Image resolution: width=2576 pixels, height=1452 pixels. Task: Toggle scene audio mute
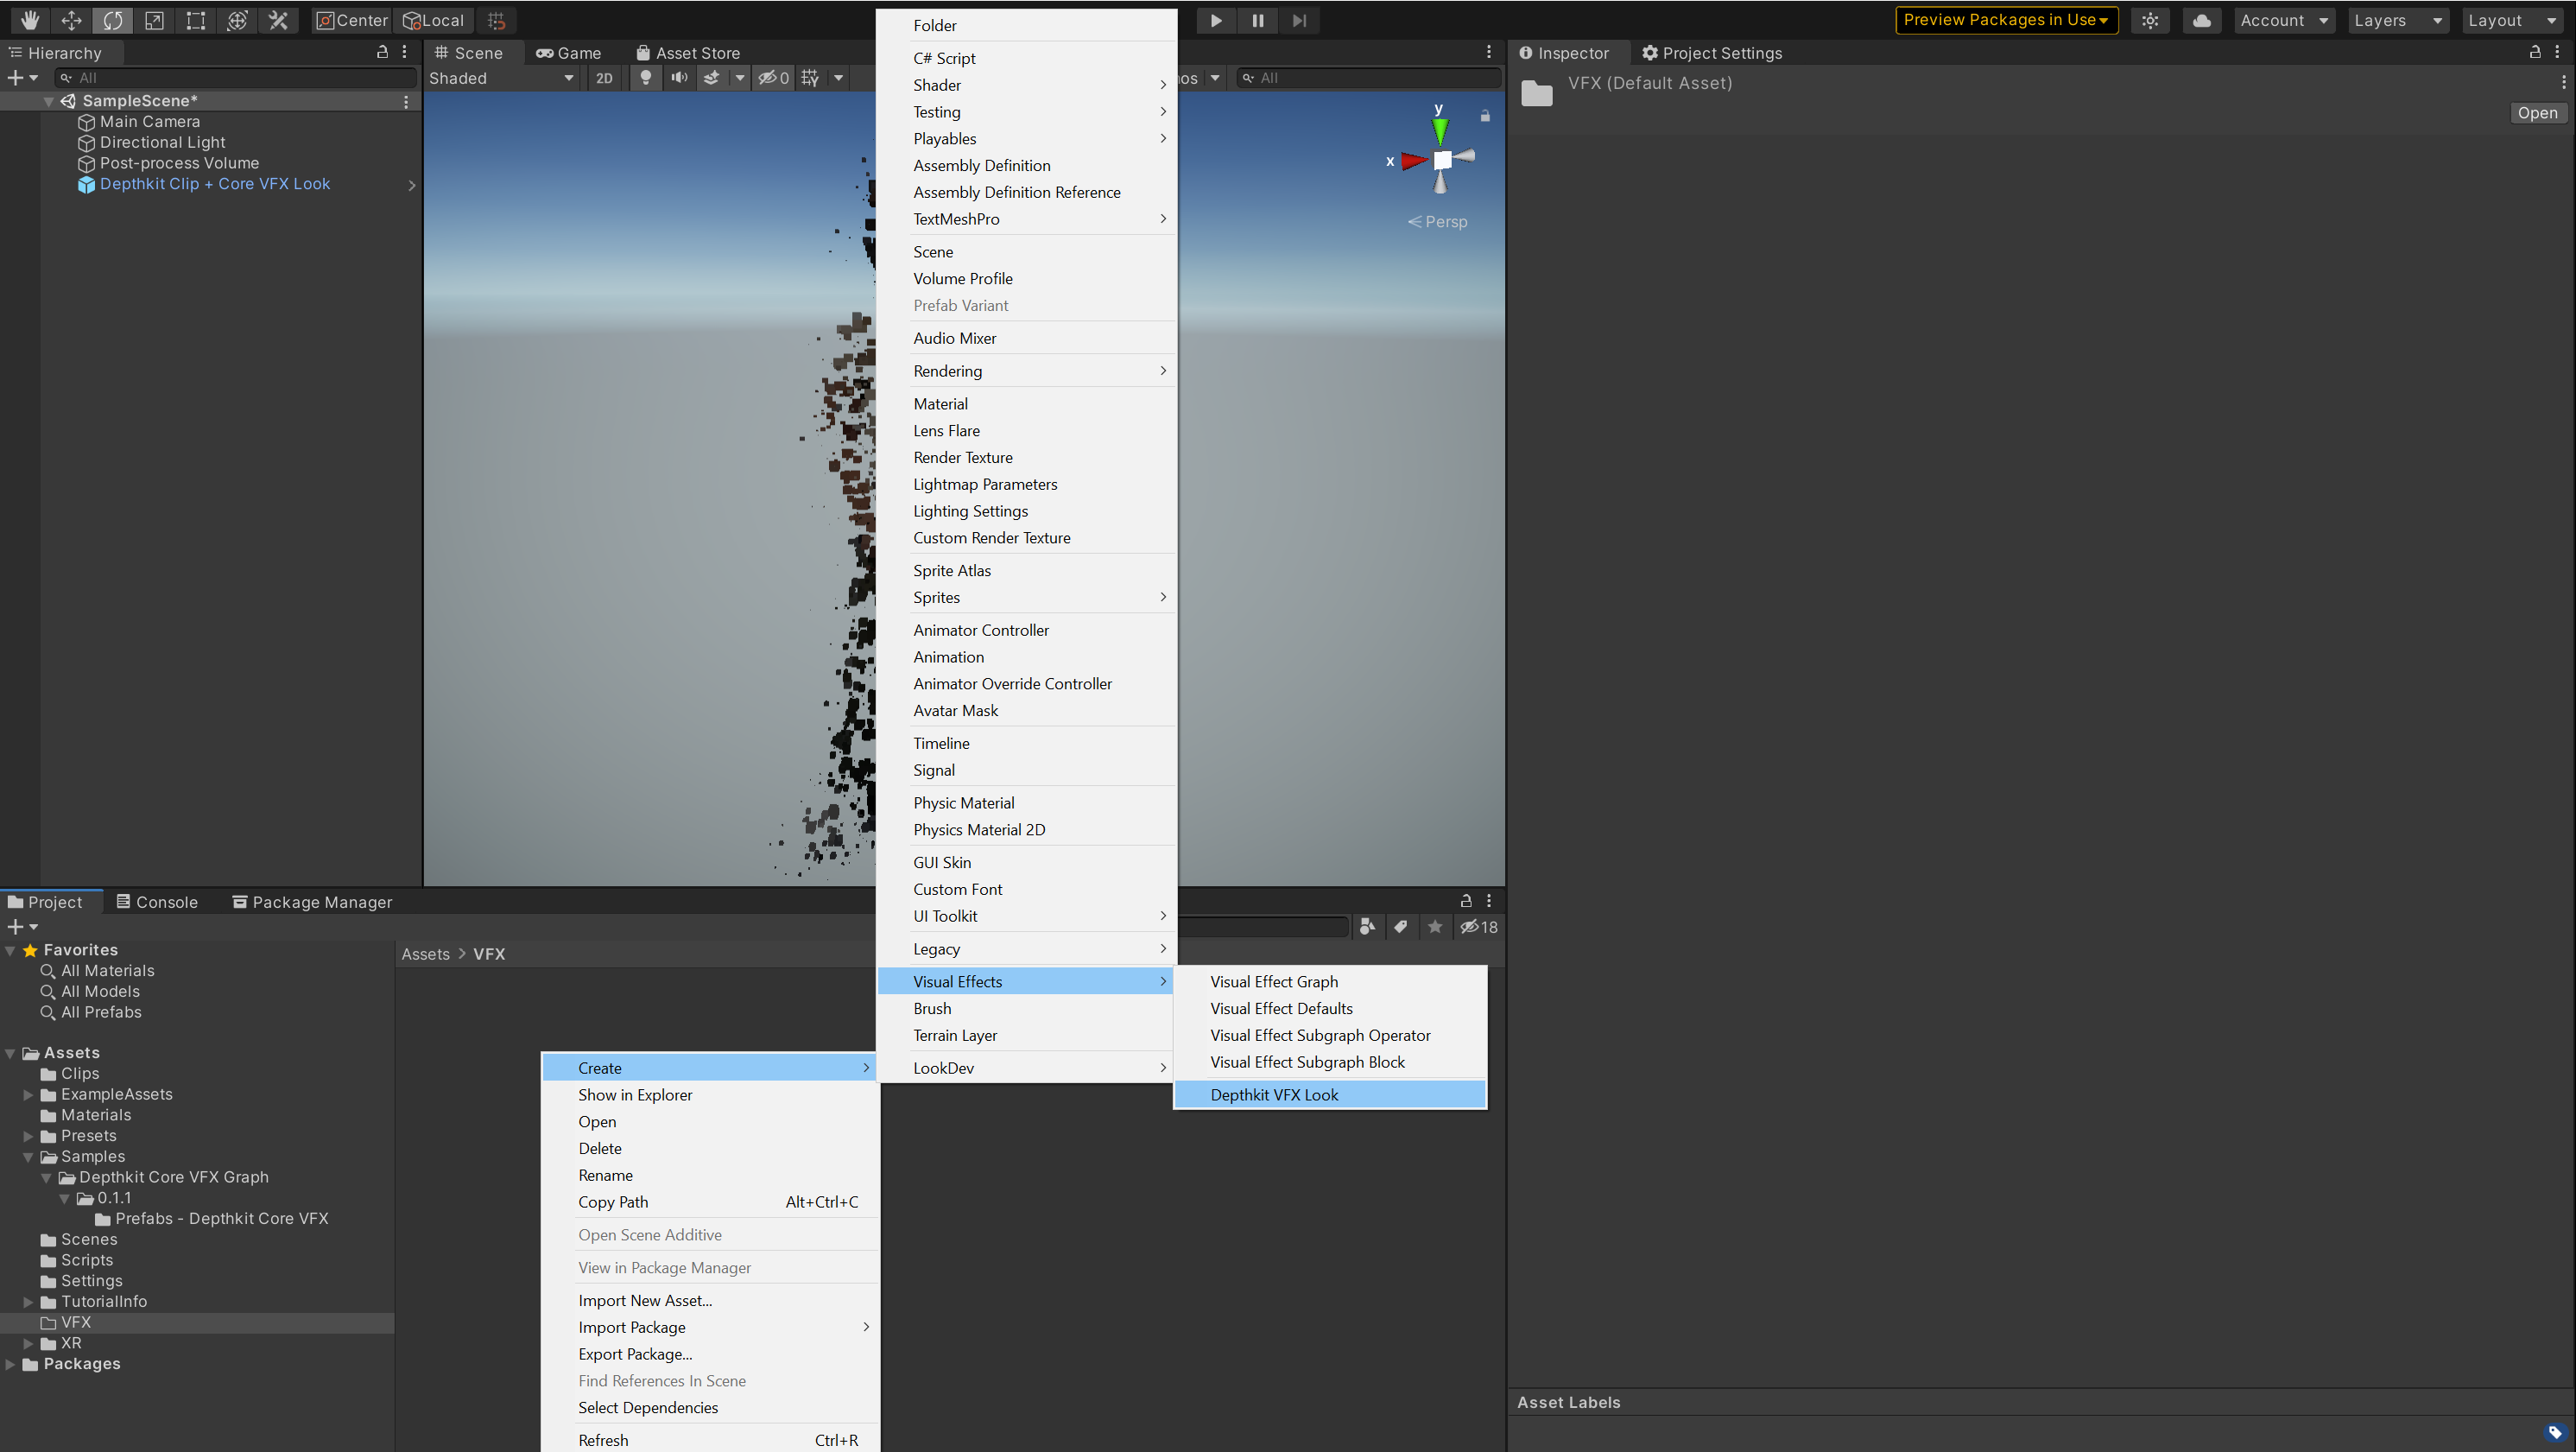pyautogui.click(x=679, y=78)
